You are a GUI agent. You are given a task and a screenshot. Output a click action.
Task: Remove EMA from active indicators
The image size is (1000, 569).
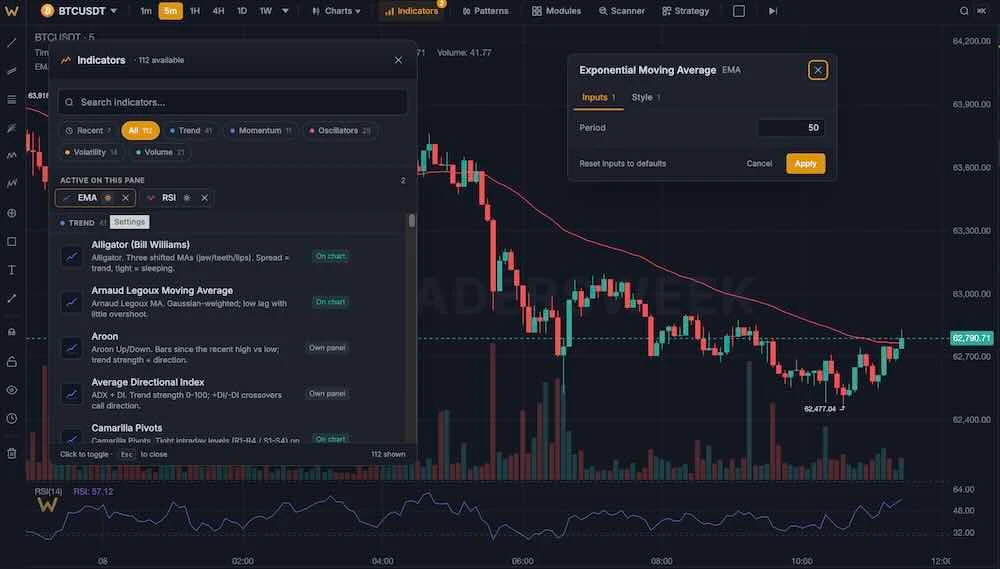125,198
